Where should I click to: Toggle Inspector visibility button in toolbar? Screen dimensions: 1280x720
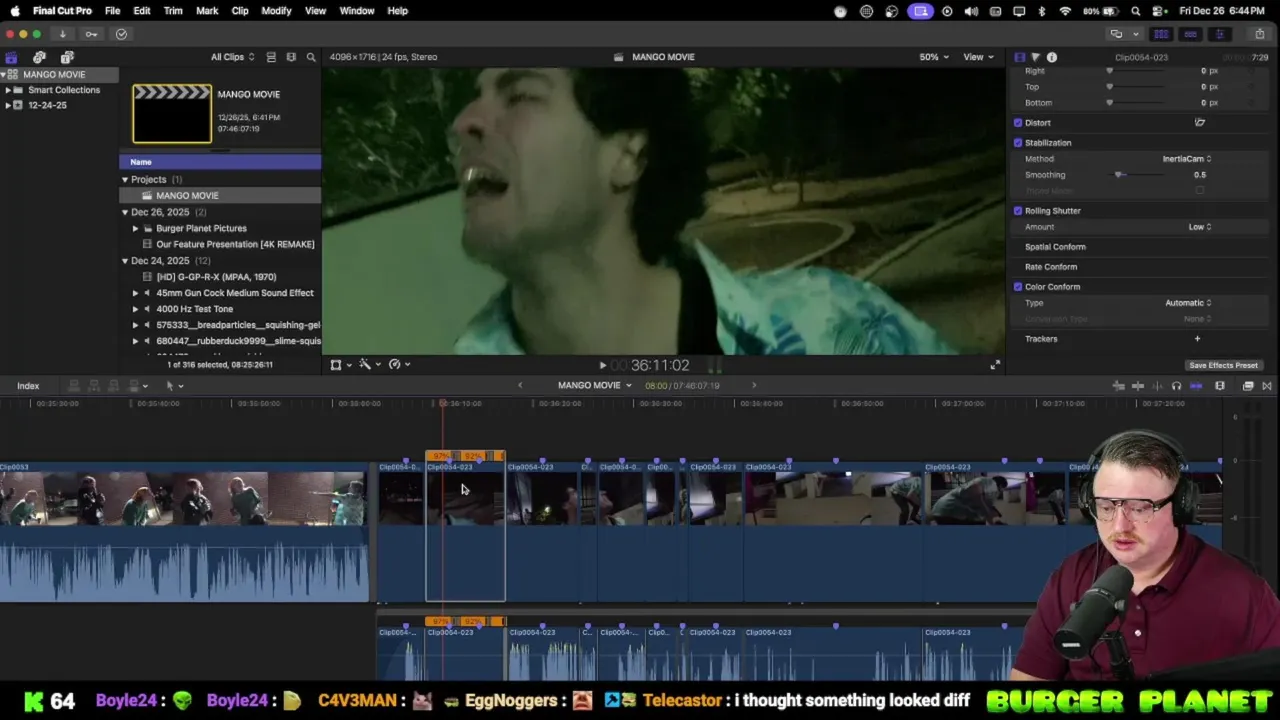1219,34
